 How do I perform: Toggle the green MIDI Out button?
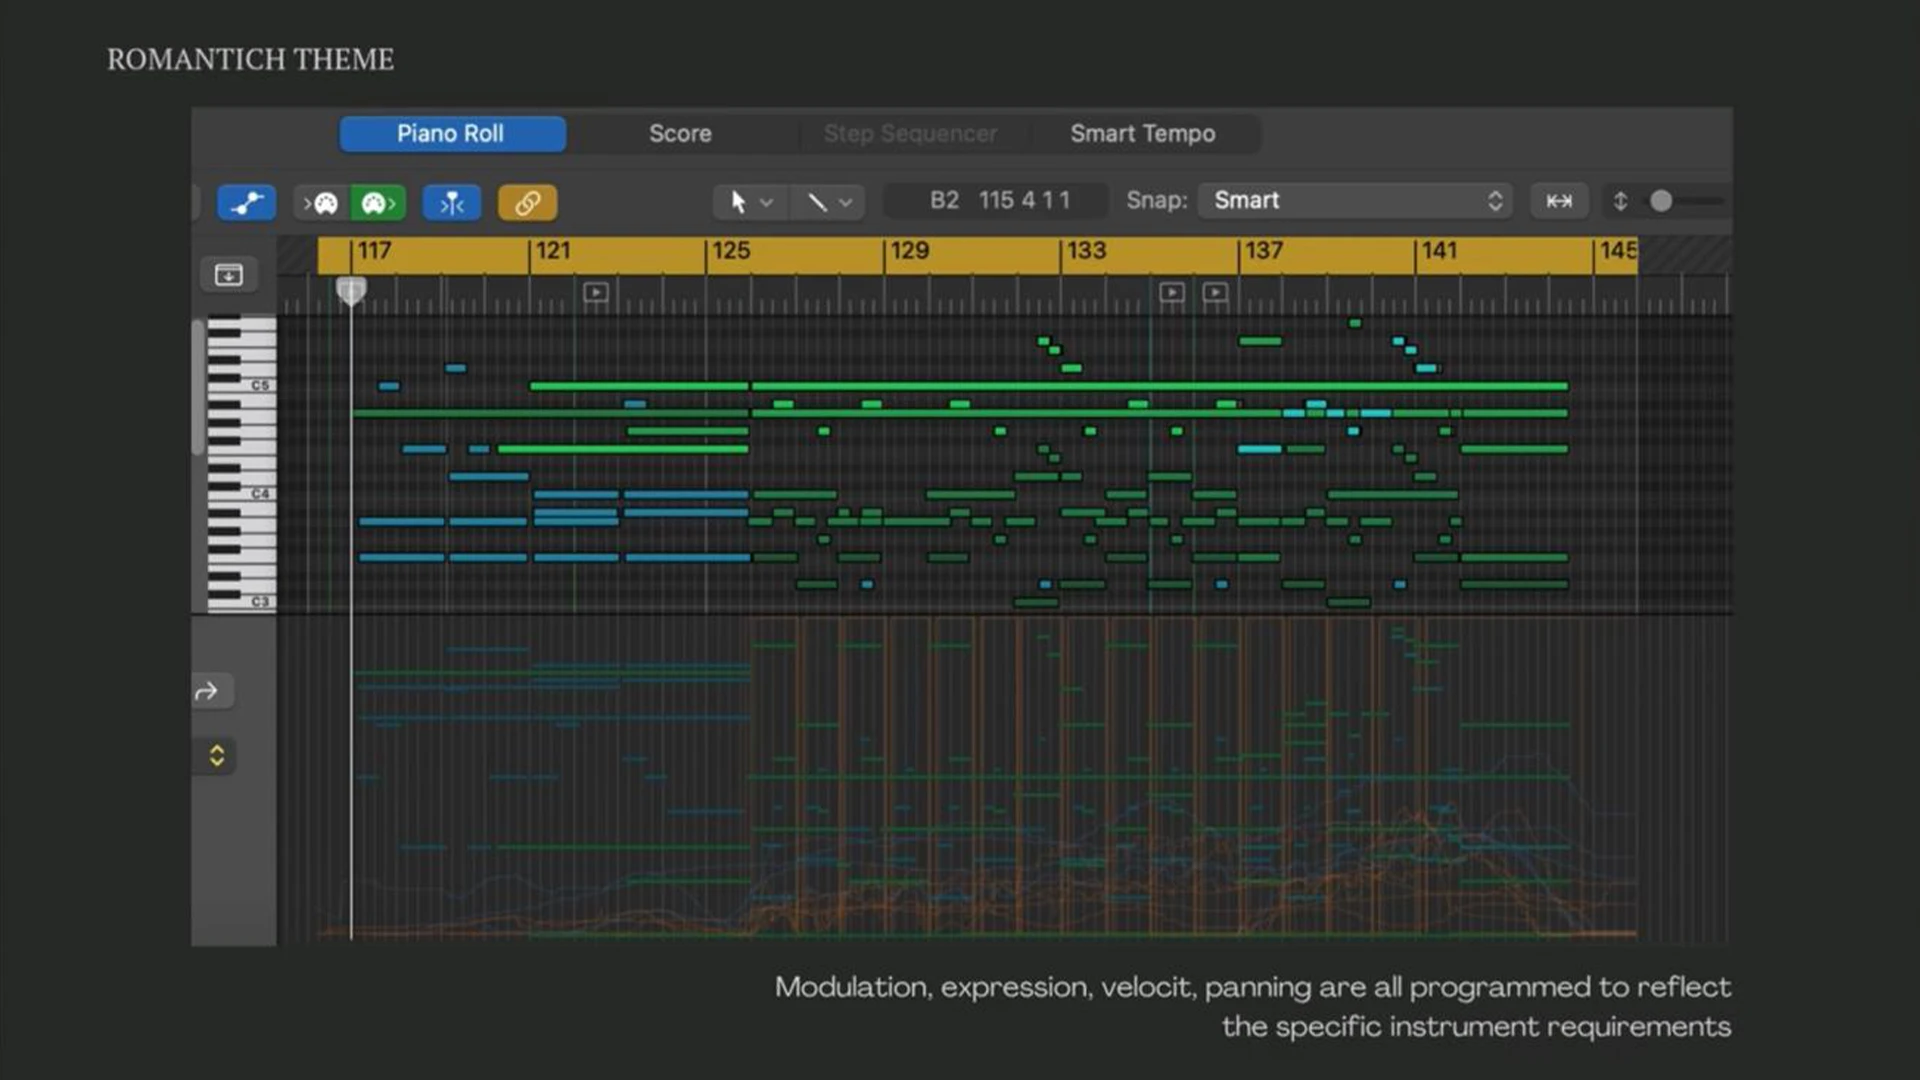[x=377, y=204]
